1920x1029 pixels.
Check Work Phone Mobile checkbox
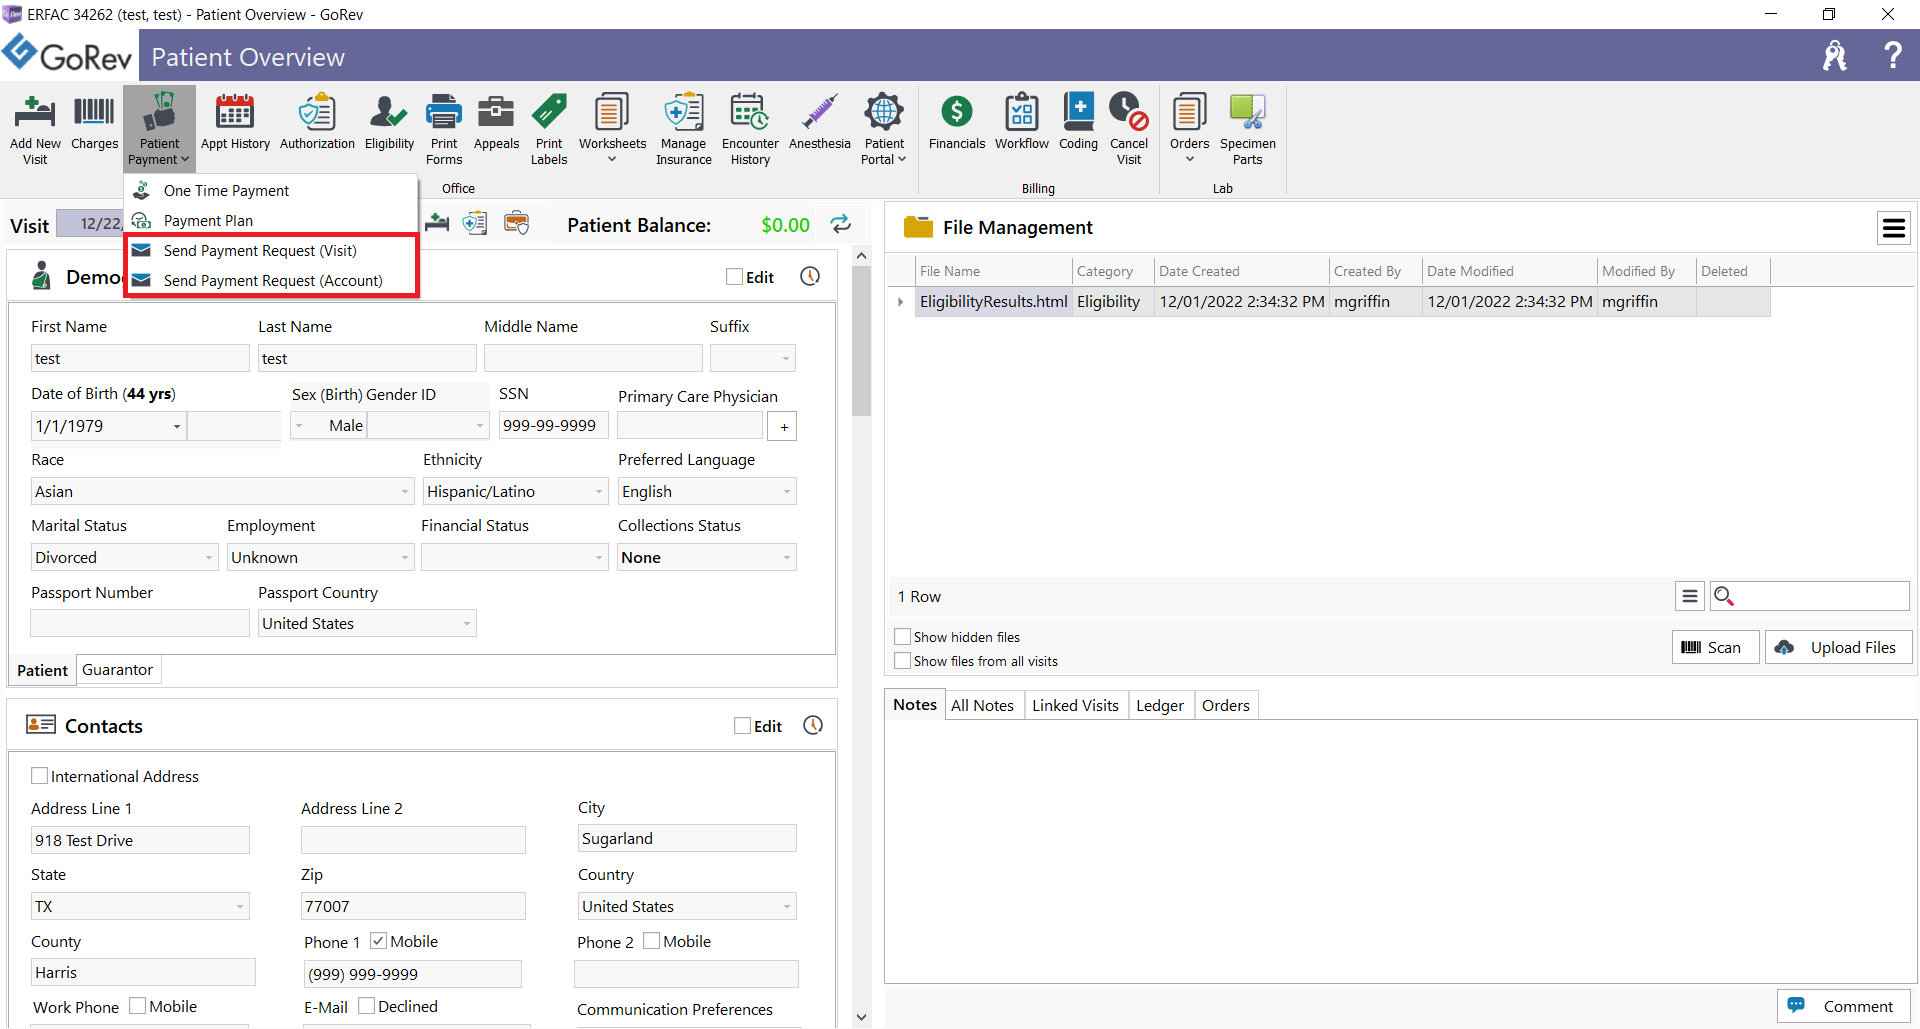(x=138, y=1006)
